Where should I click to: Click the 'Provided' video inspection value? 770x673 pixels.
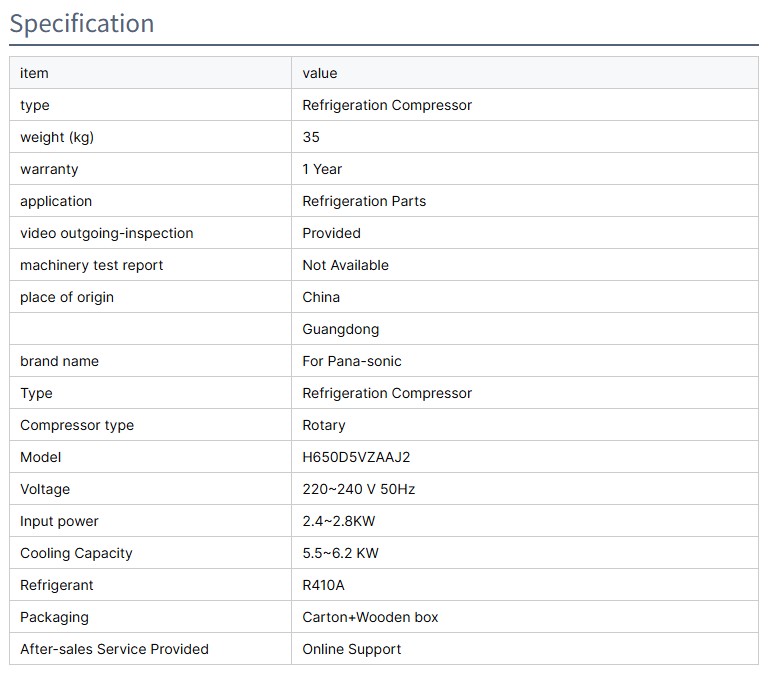331,233
